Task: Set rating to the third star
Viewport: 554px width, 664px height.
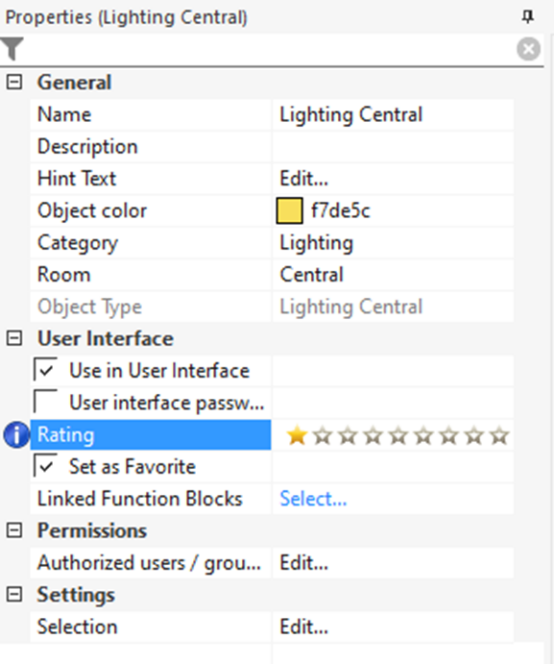Action: click(x=348, y=436)
